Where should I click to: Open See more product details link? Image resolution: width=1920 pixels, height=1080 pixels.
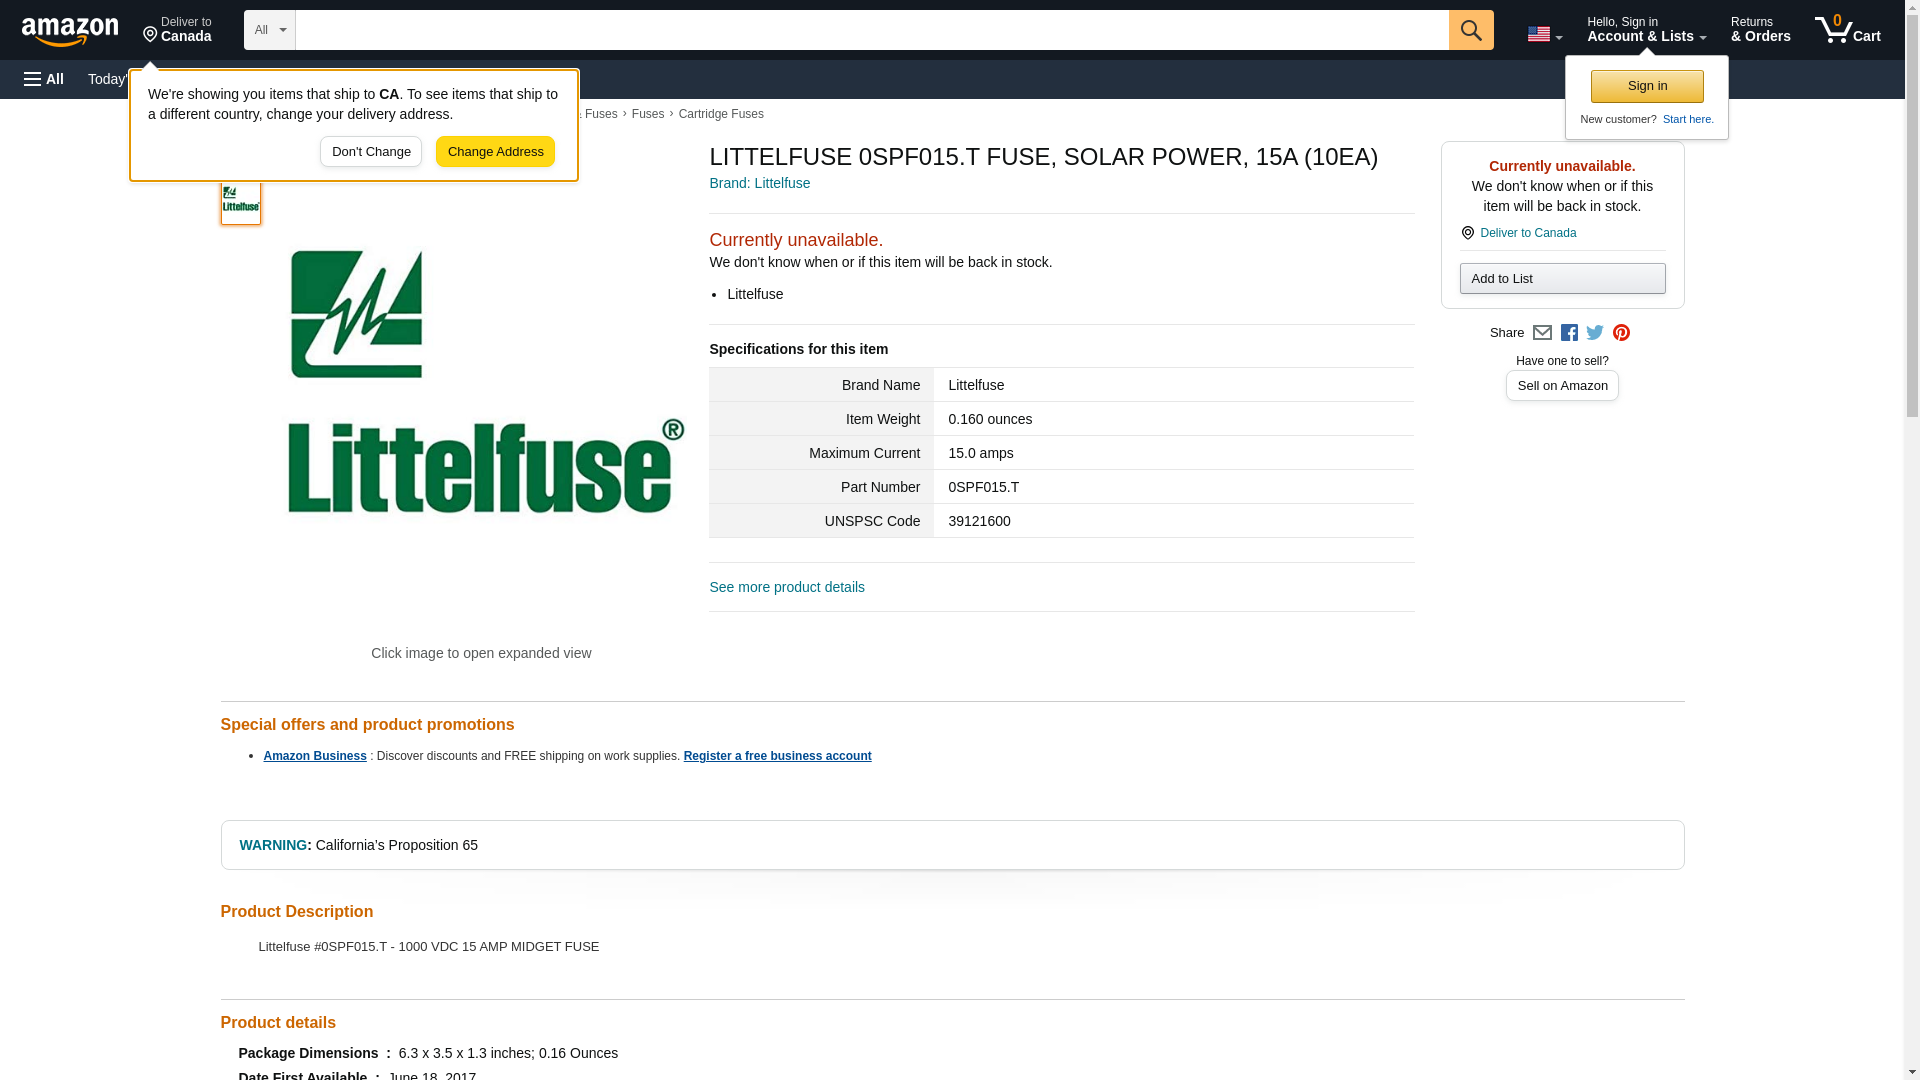pyautogui.click(x=786, y=587)
